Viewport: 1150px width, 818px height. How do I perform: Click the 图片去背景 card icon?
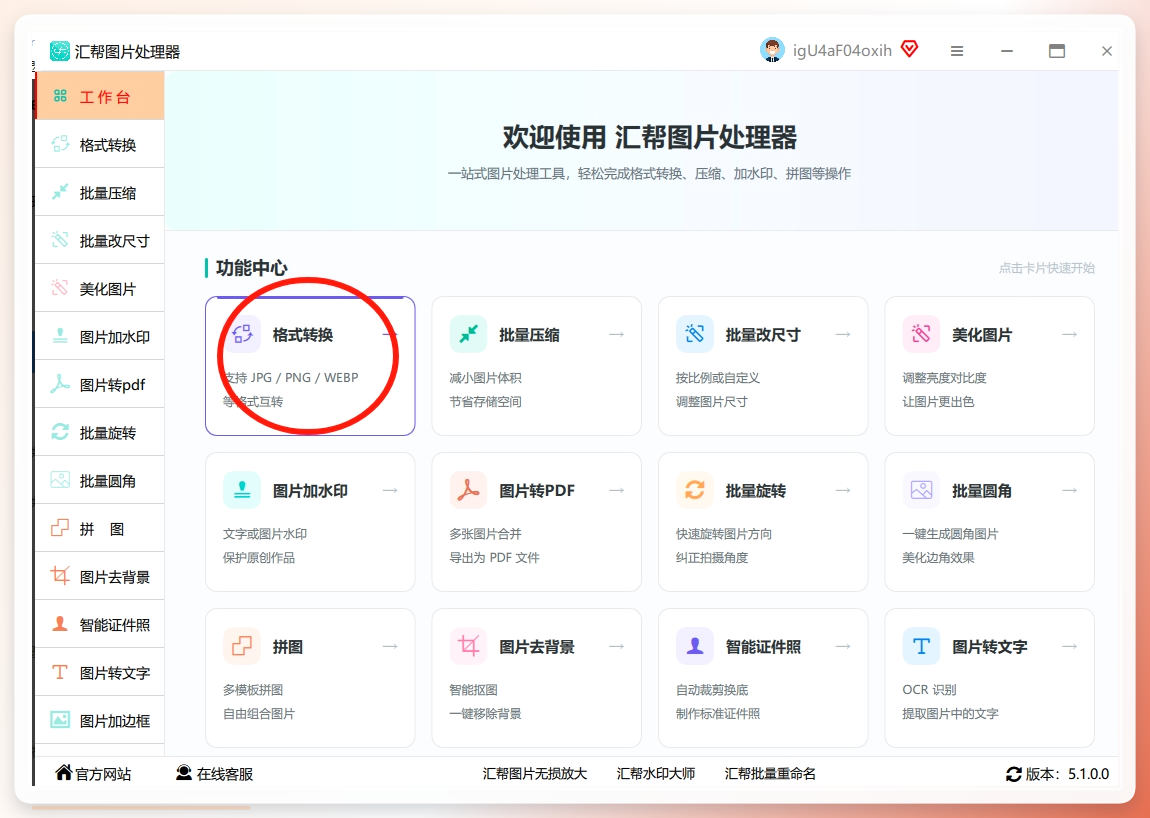click(x=468, y=646)
